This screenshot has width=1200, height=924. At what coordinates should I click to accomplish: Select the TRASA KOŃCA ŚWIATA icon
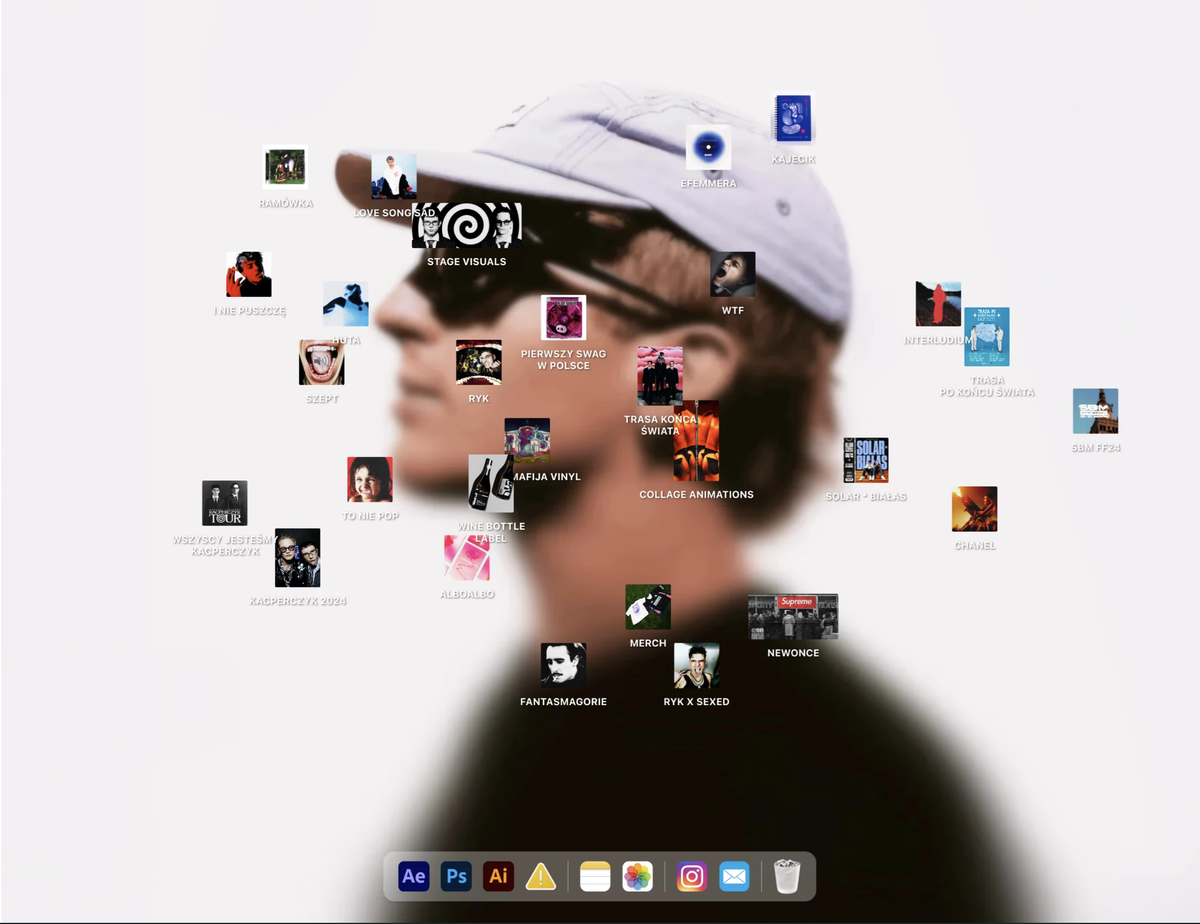[x=660, y=376]
